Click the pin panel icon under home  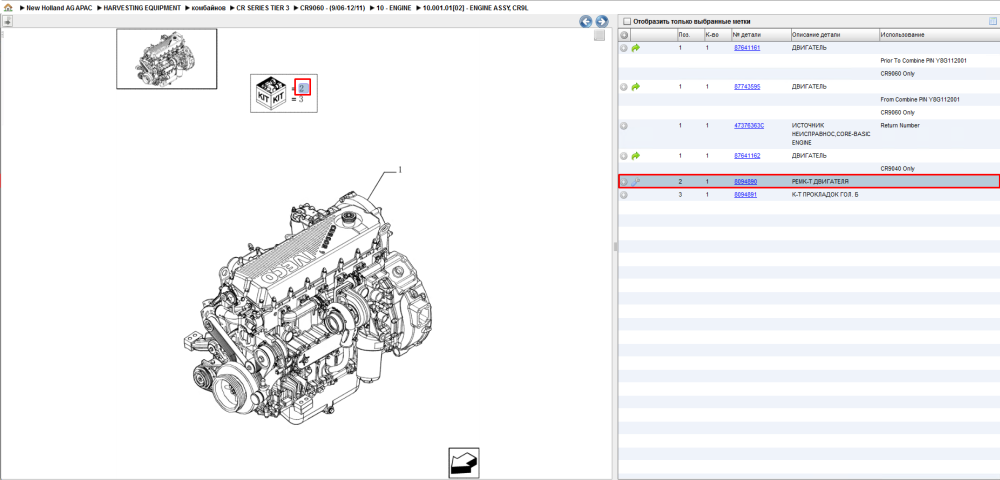(7, 21)
